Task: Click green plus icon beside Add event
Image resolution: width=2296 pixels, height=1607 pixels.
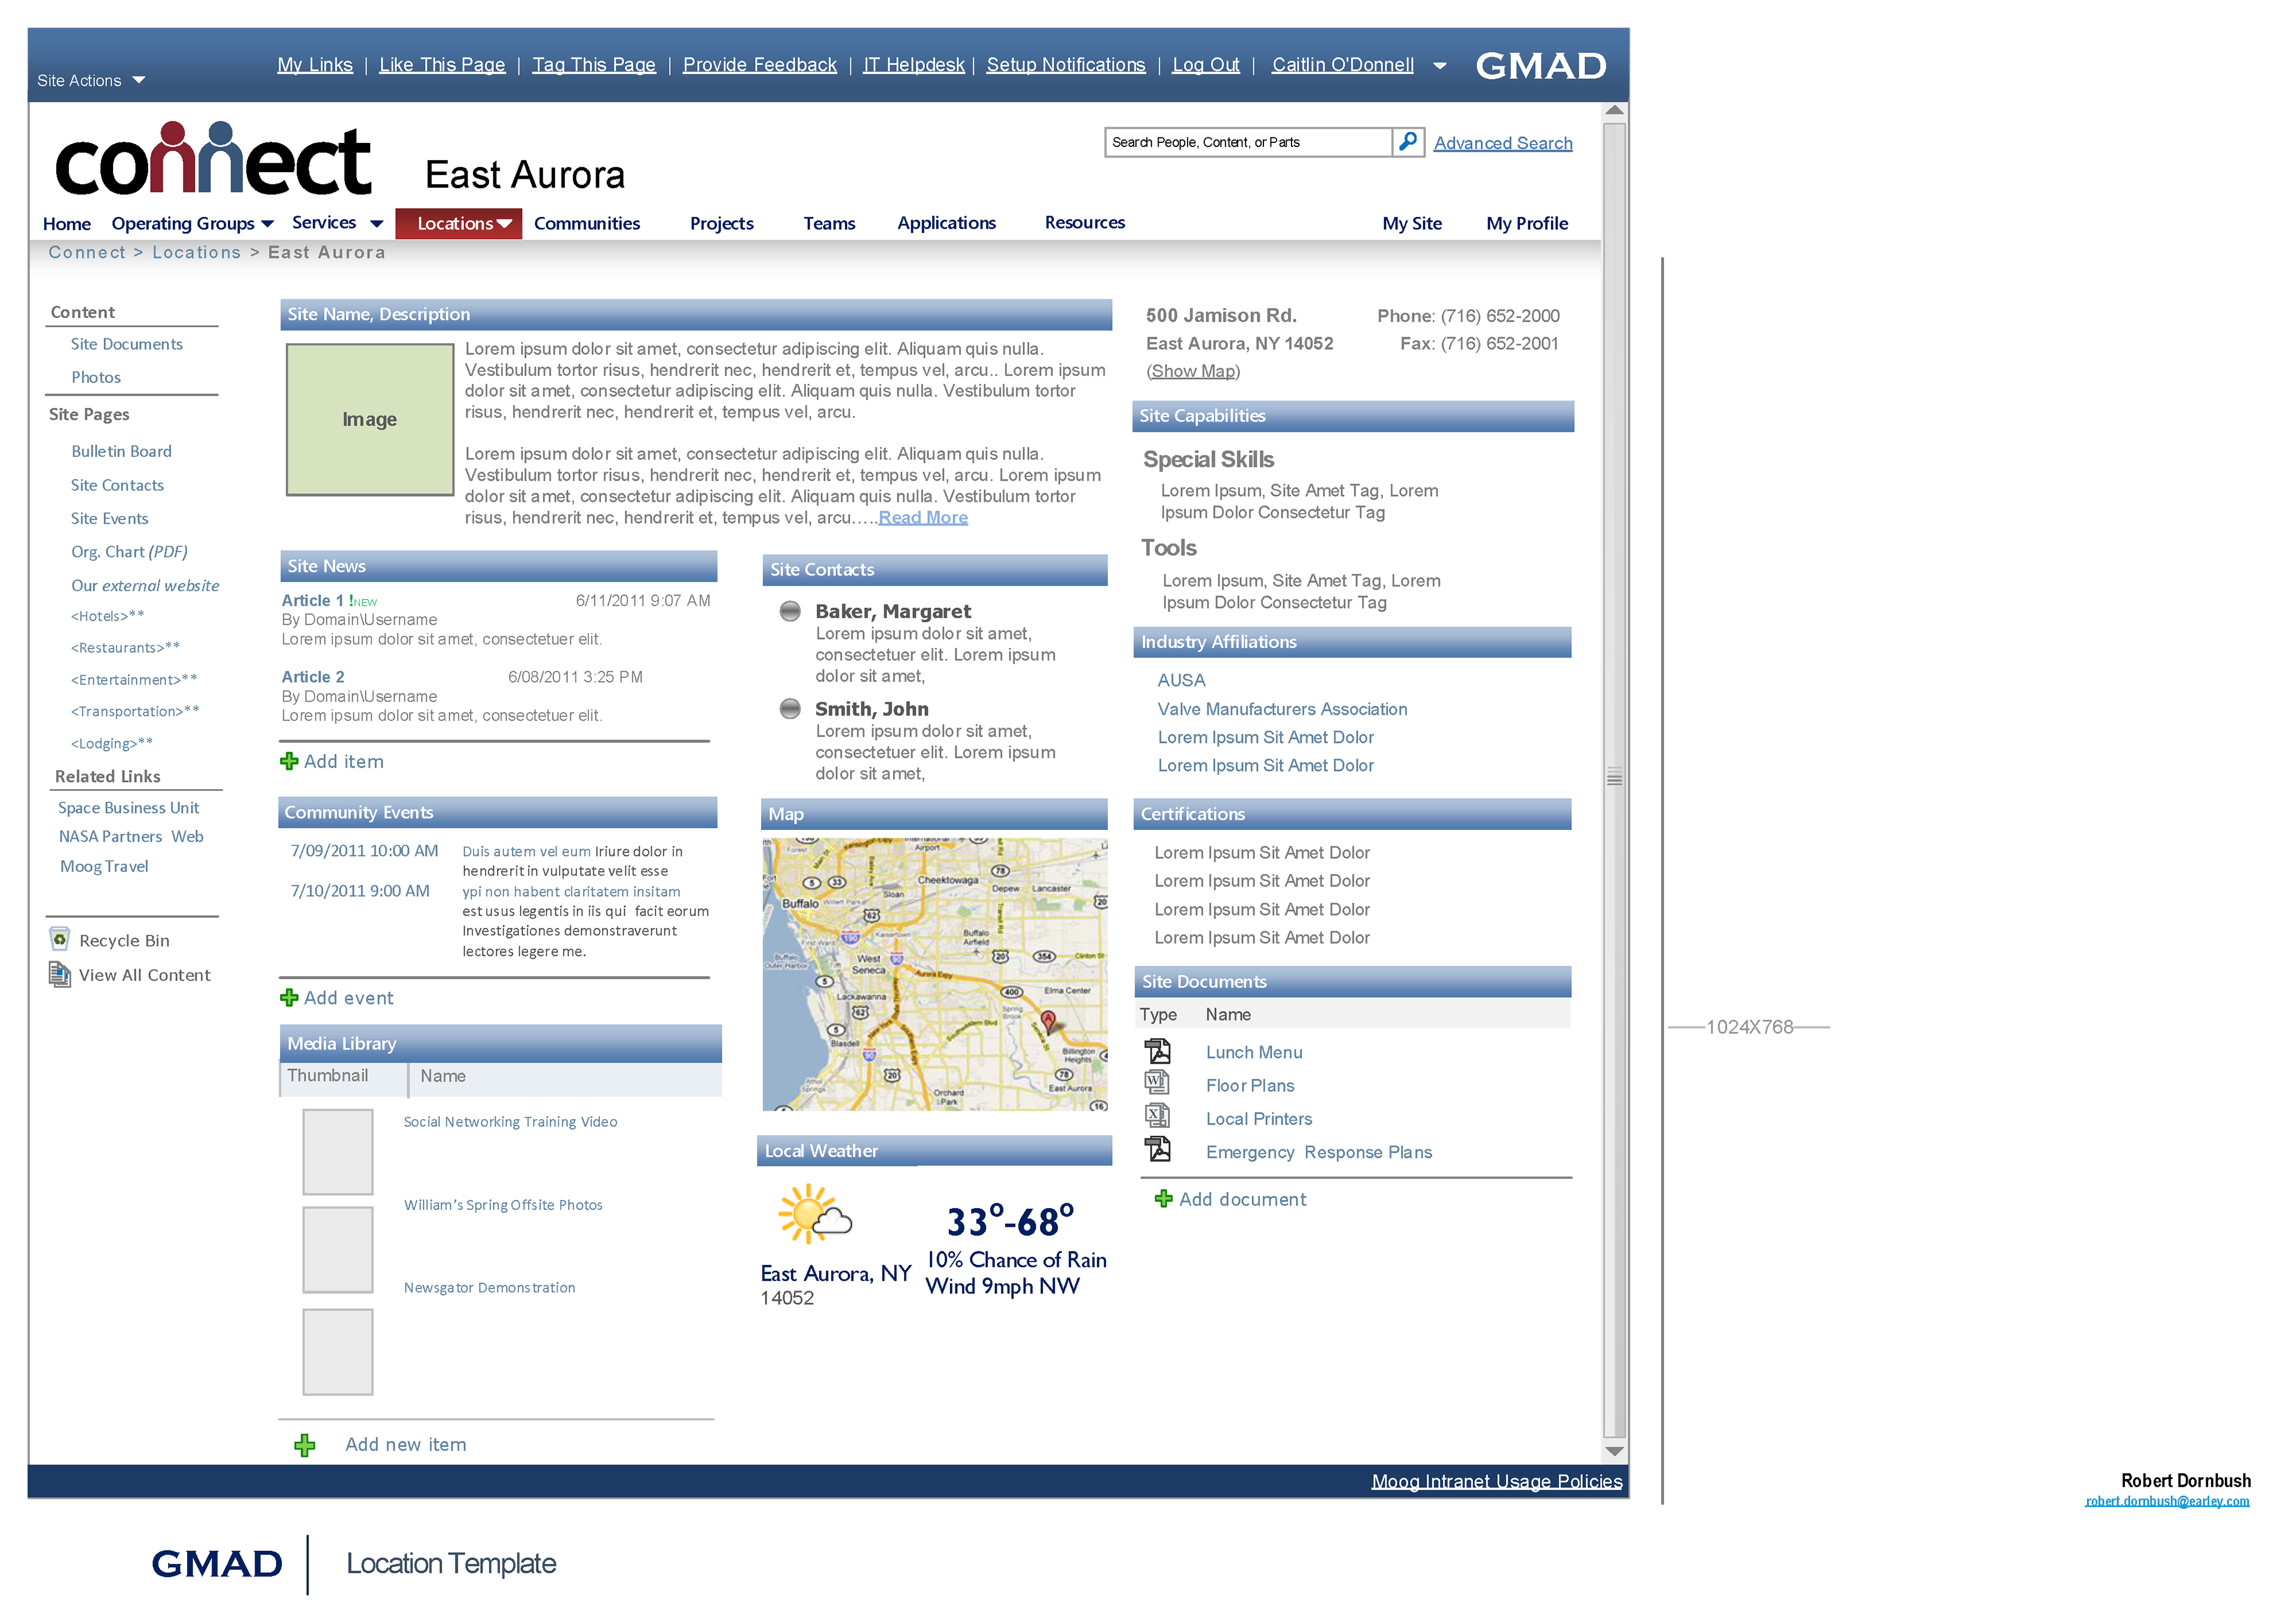Action: pos(289,997)
